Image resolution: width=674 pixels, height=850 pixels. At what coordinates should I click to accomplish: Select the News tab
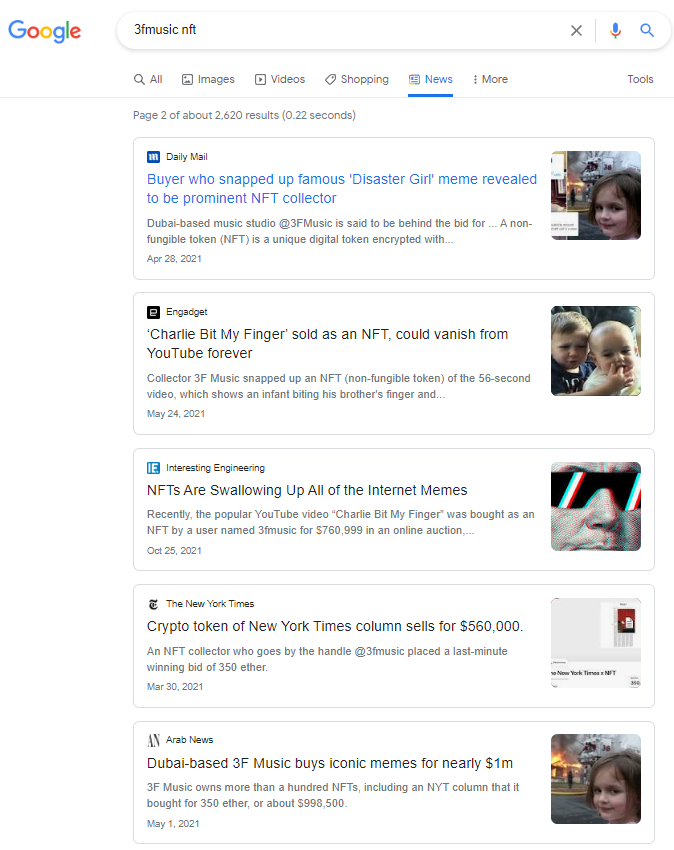(431, 79)
